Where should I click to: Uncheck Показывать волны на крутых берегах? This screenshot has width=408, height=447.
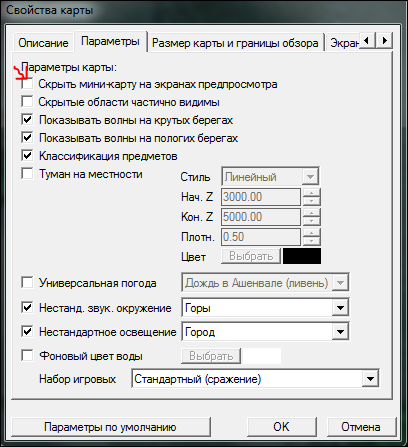tap(27, 119)
